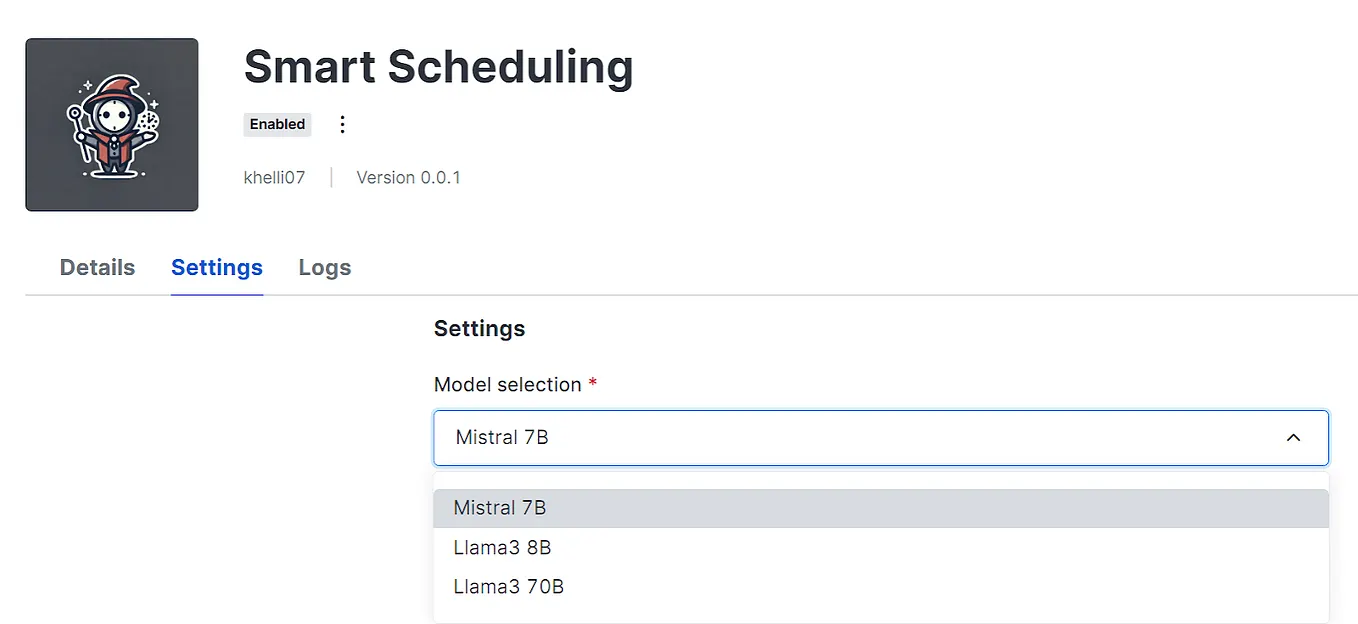1358x624 pixels.
Task: Click the Model selection combo box
Action: click(x=860, y=438)
